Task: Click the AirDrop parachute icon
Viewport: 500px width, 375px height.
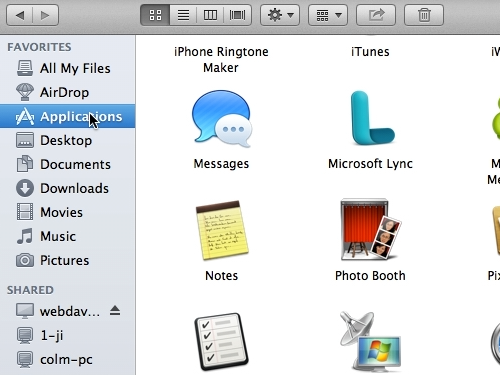Action: [25, 92]
